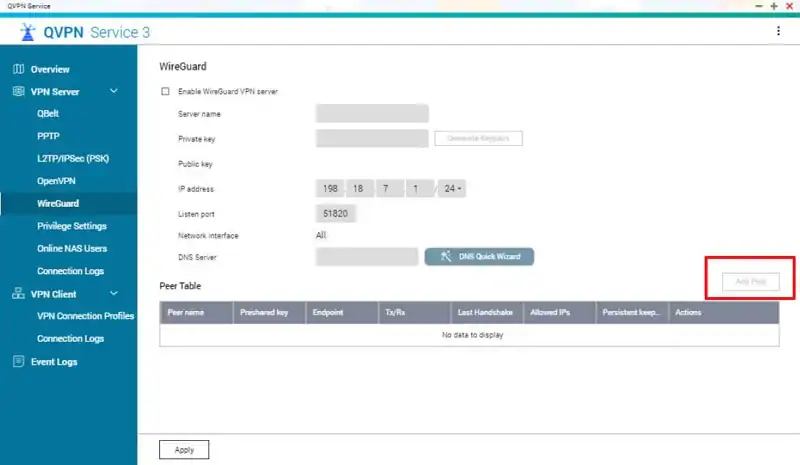
Task: Minimize the QVPN Service window
Action: pos(759,6)
